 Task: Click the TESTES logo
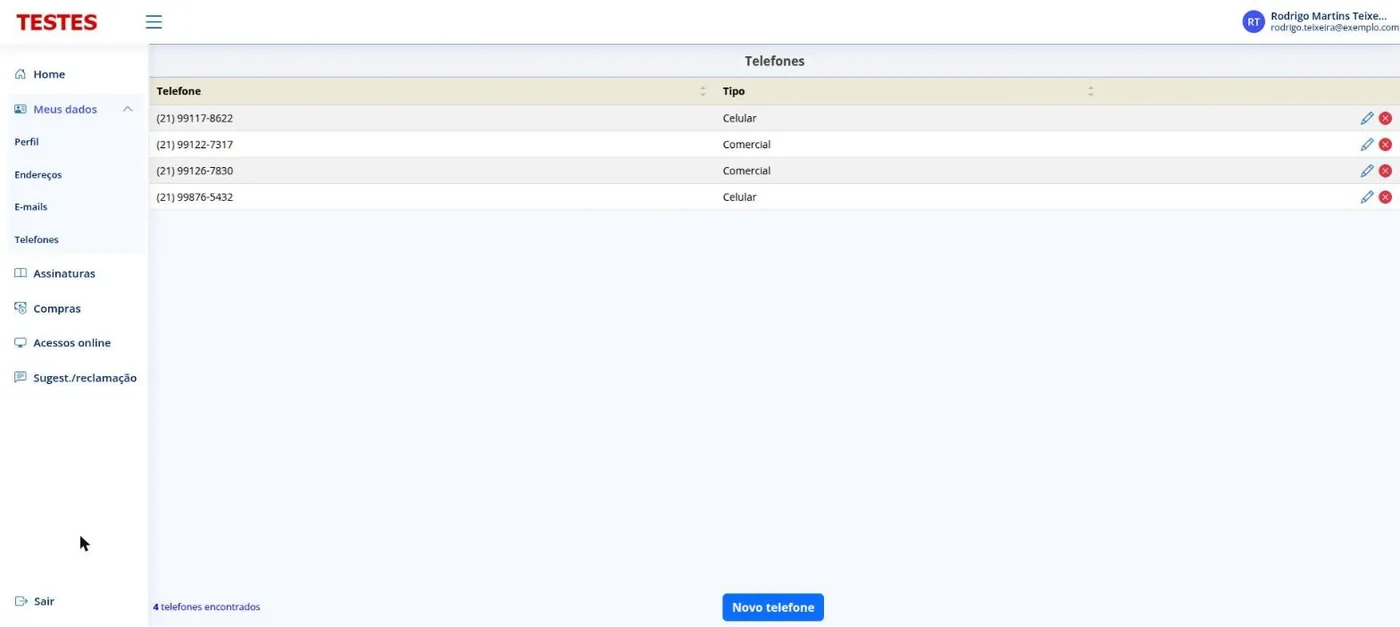point(57,22)
